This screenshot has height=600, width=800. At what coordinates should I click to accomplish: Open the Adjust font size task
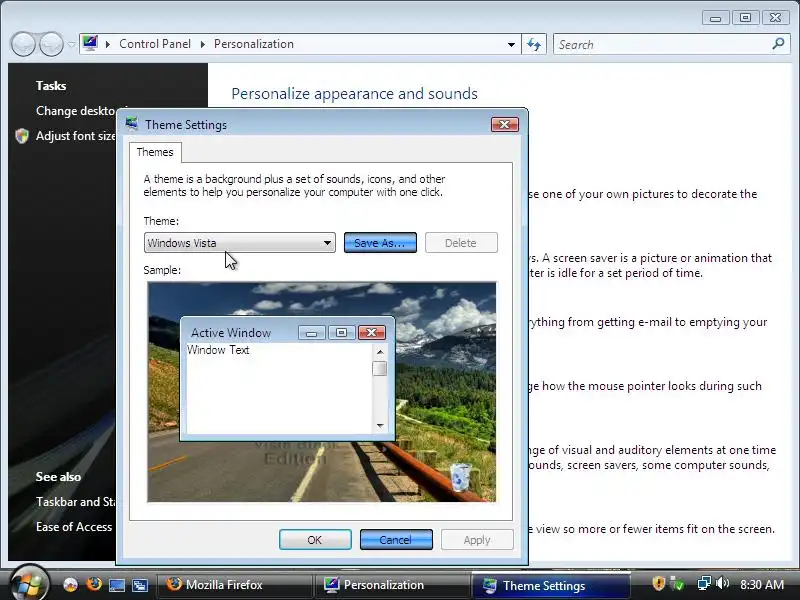pyautogui.click(x=76, y=136)
